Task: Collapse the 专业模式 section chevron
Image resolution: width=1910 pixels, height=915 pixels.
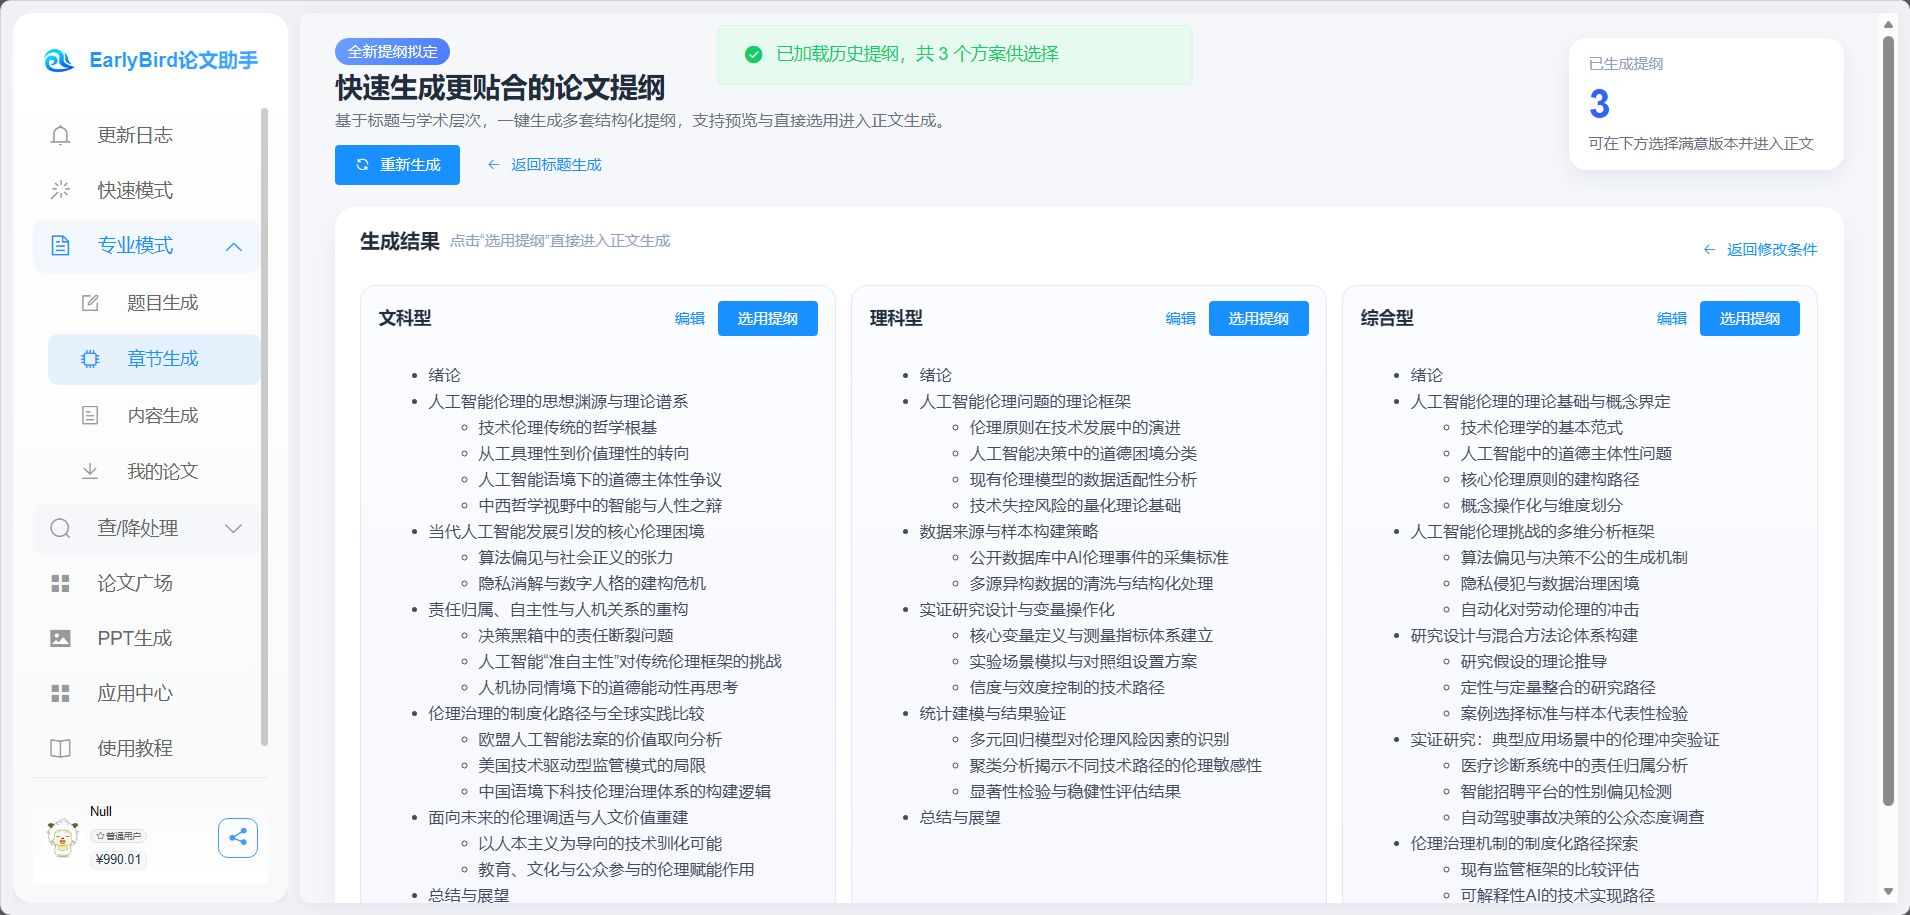Action: tap(234, 246)
